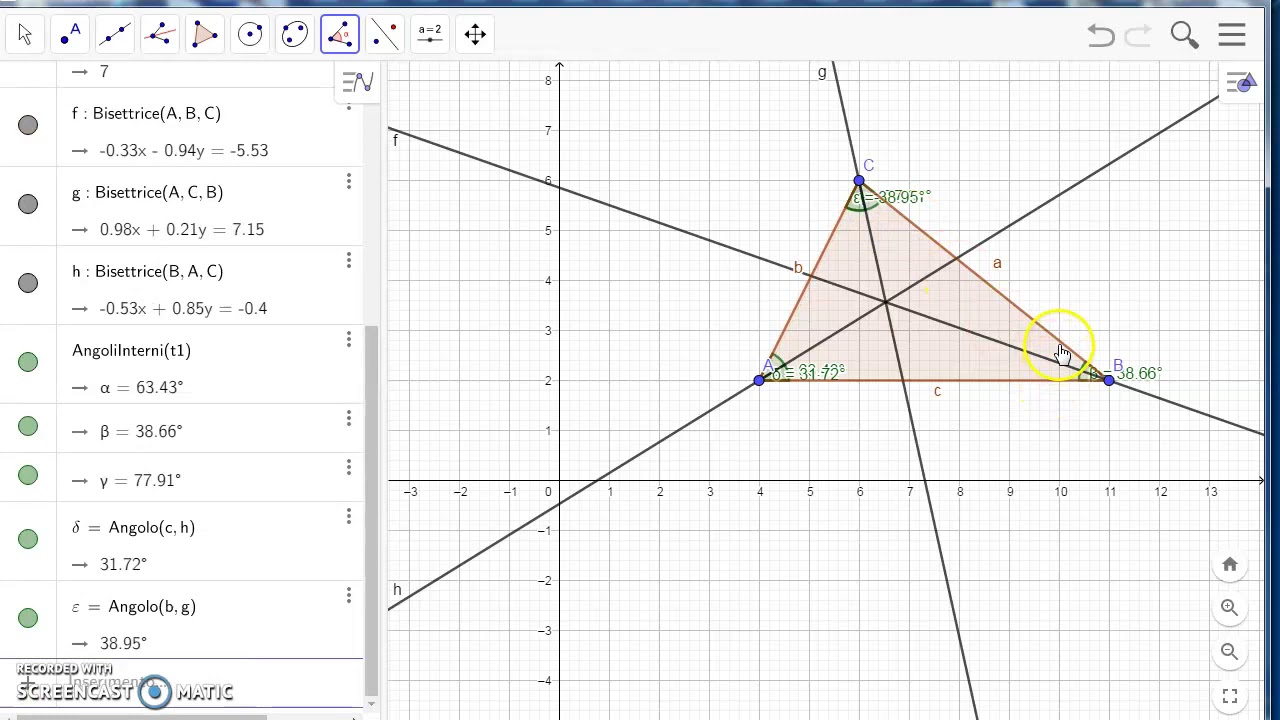
Task: Toggle visibility of bisector f
Action: pyautogui.click(x=28, y=125)
